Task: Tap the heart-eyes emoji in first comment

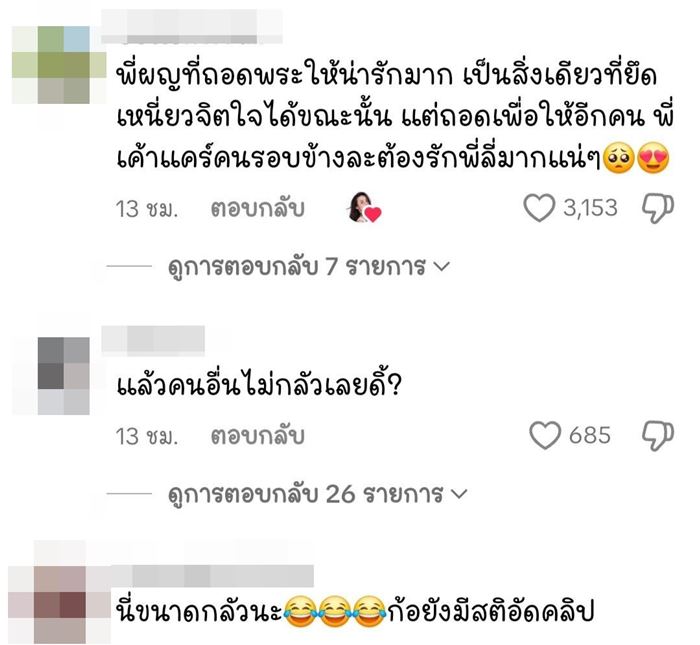Action: (x=654, y=158)
